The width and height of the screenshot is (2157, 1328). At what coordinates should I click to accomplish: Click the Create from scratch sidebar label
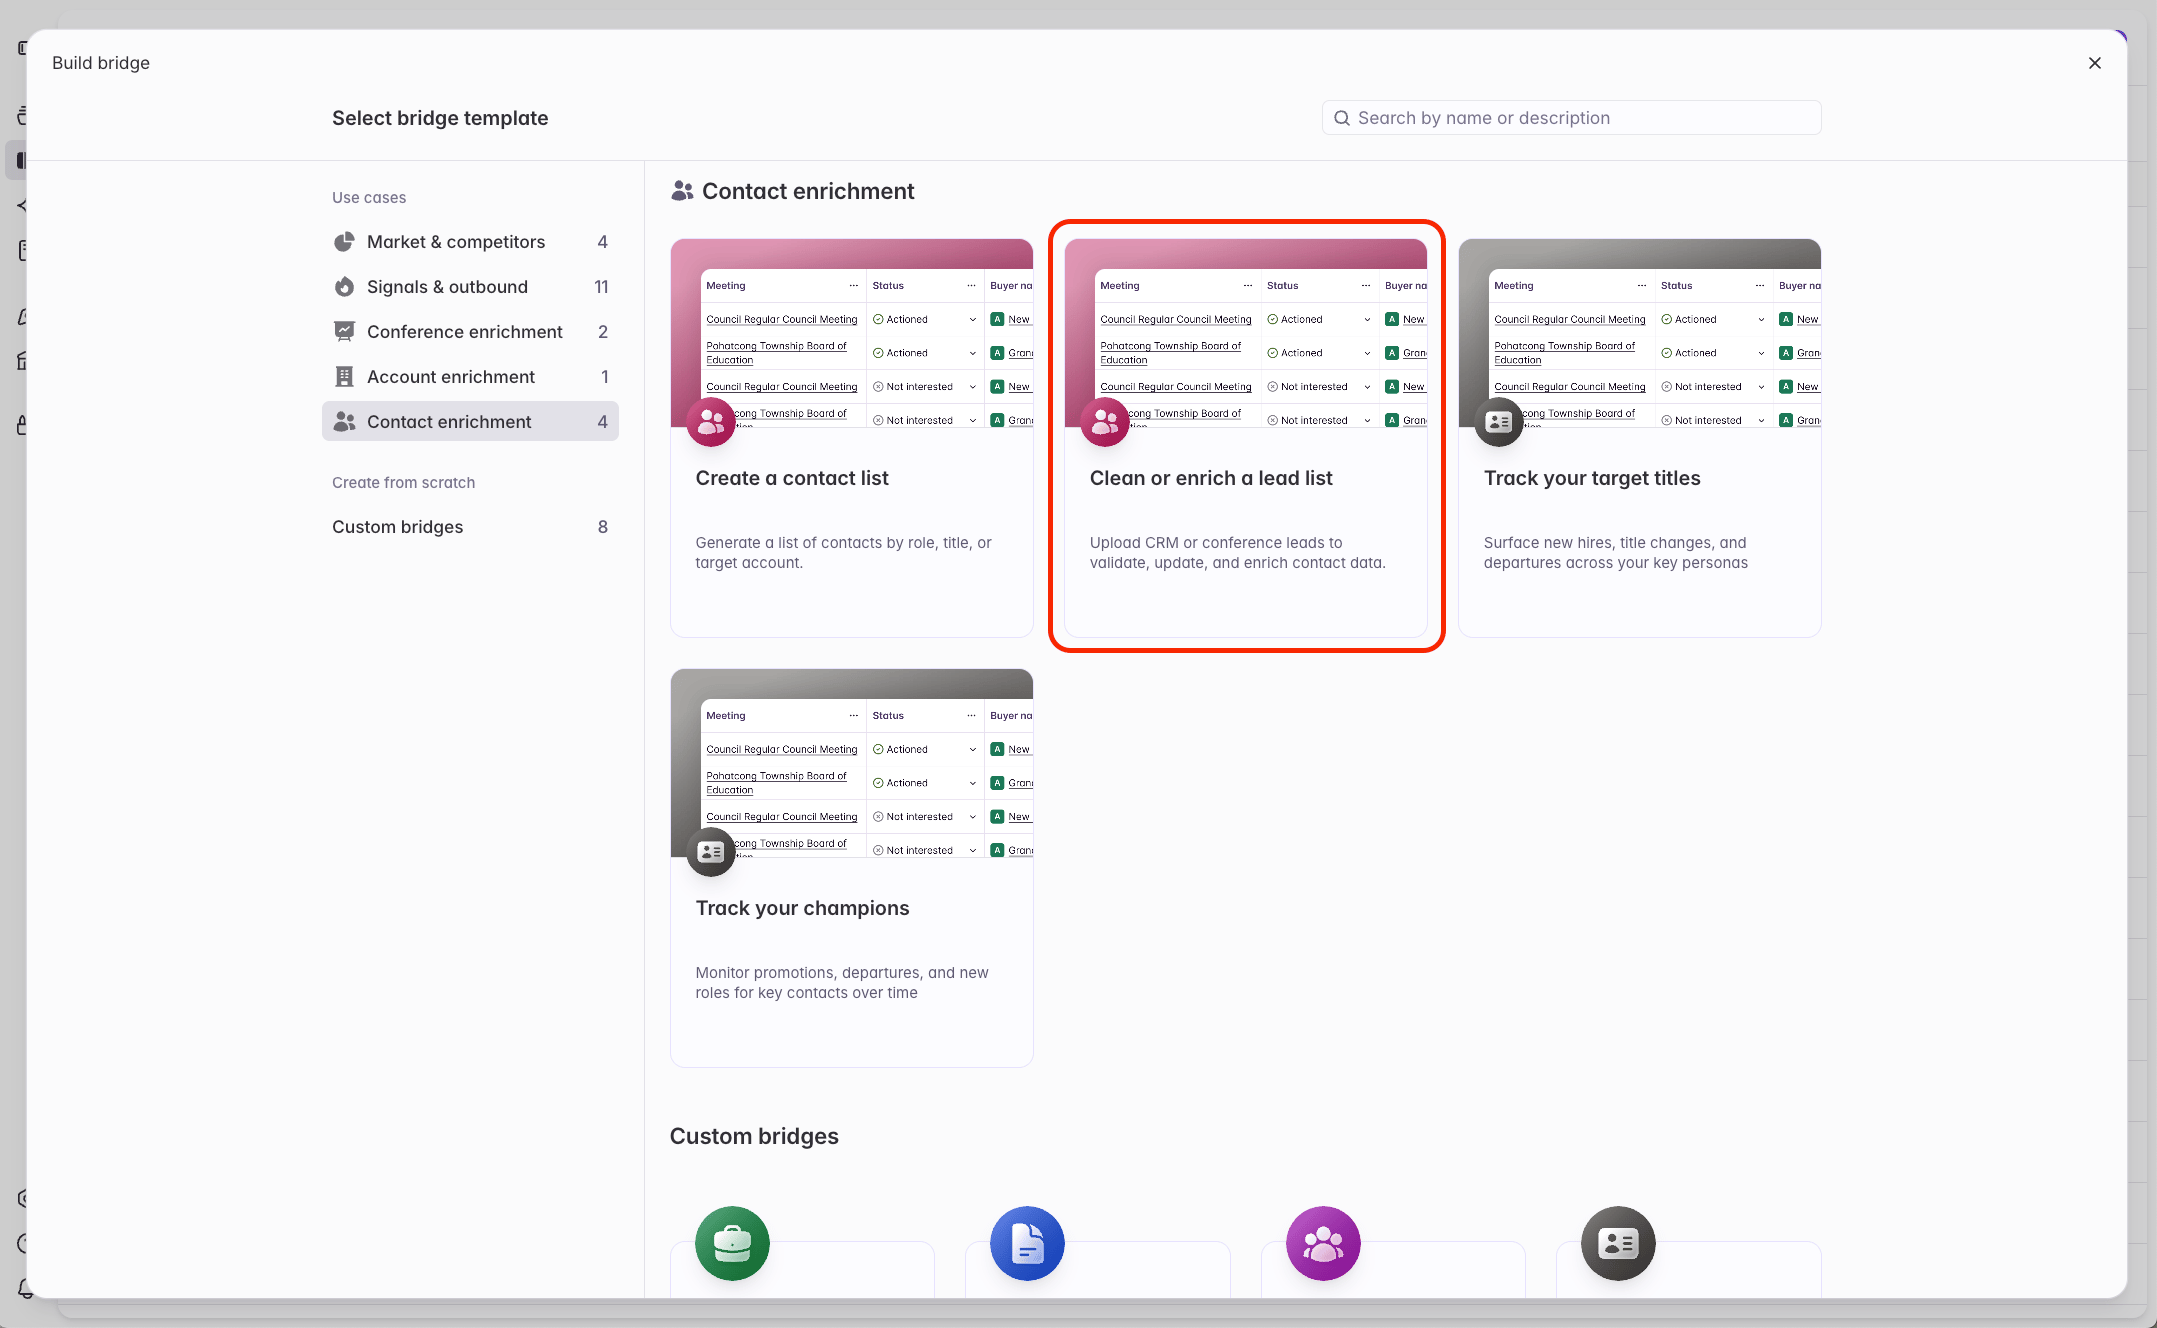click(x=403, y=483)
